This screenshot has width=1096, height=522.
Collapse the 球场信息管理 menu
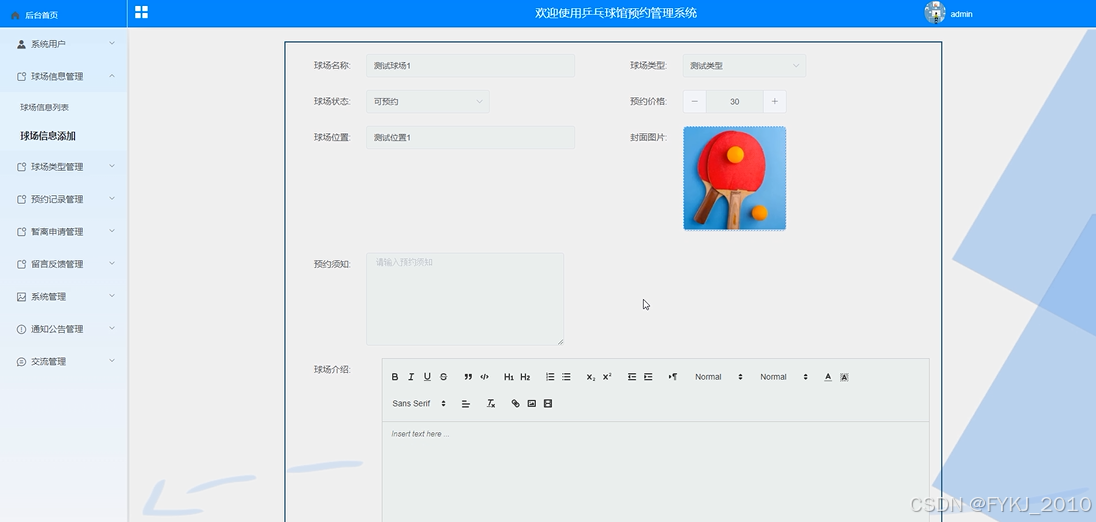coord(64,76)
